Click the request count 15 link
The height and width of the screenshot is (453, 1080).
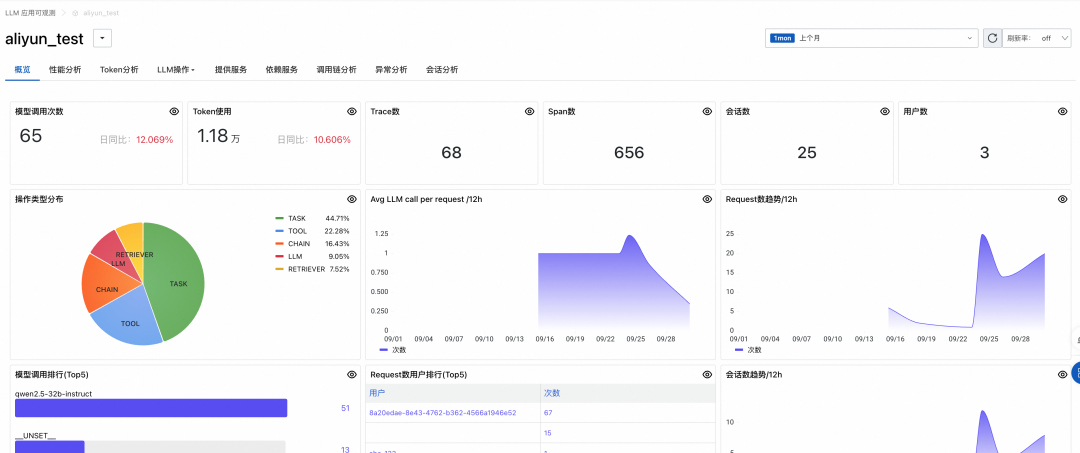point(548,433)
